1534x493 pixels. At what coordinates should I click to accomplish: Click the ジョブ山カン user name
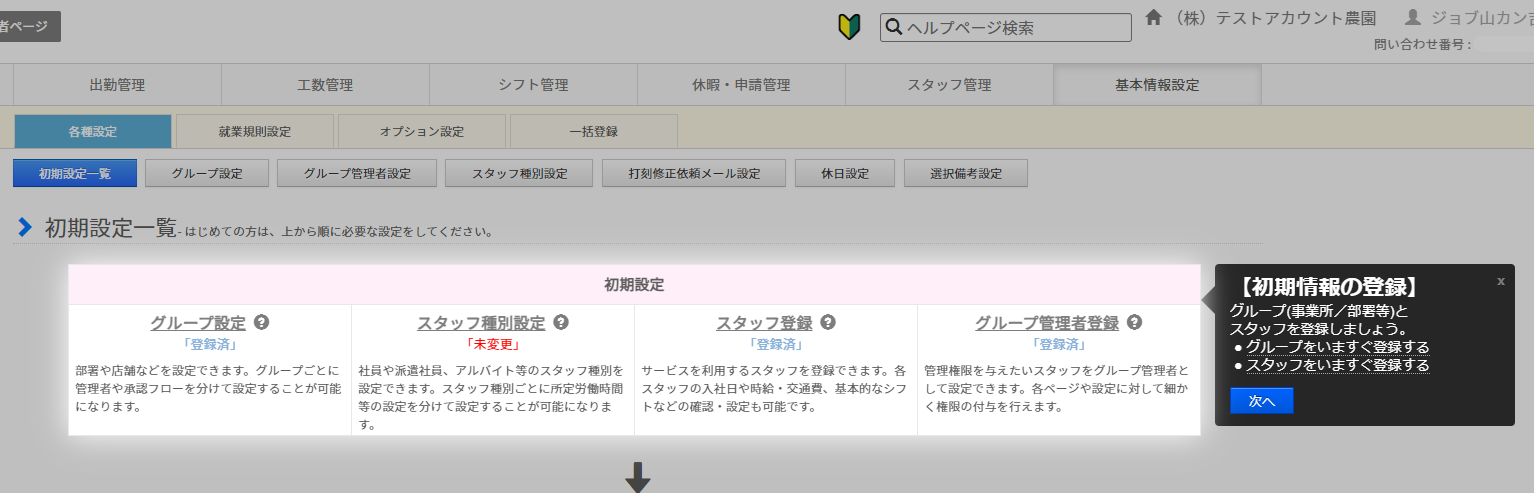(1482, 18)
